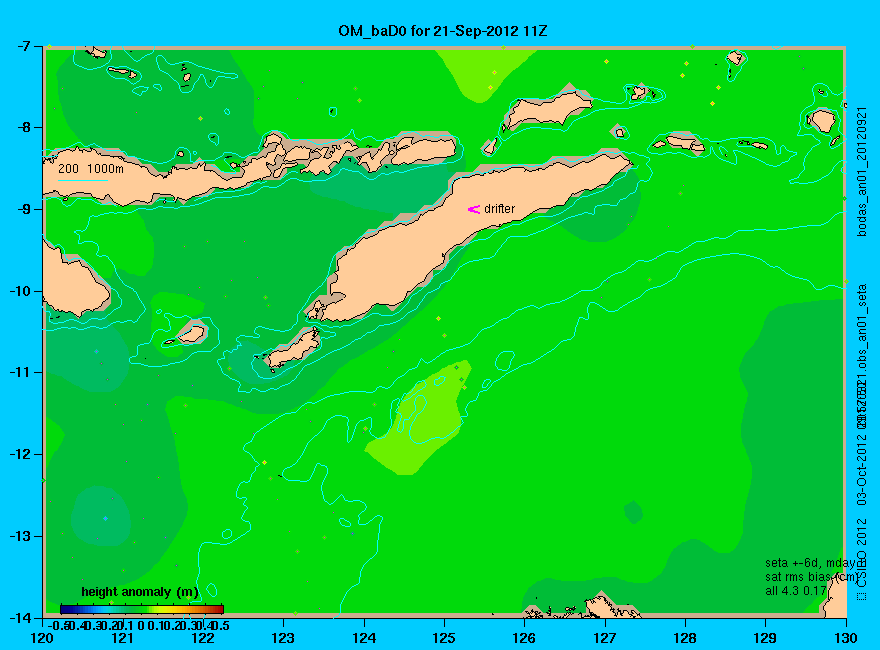
Task: Click the vertical "CSIRO 2012" copyright text
Action: (862, 560)
